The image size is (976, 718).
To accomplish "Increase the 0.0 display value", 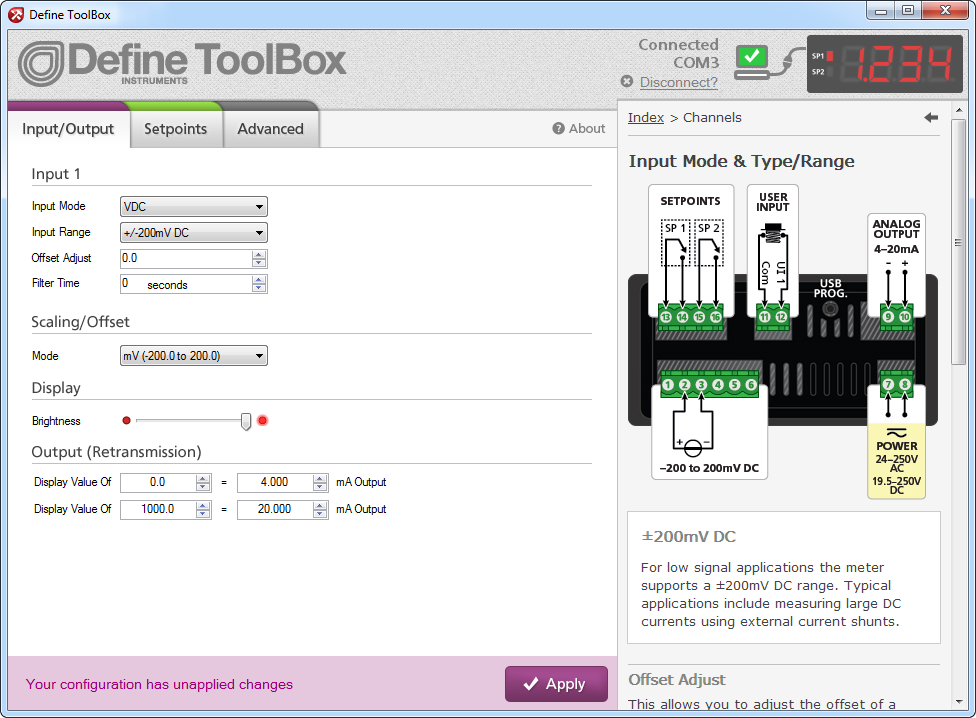I will (203, 478).
